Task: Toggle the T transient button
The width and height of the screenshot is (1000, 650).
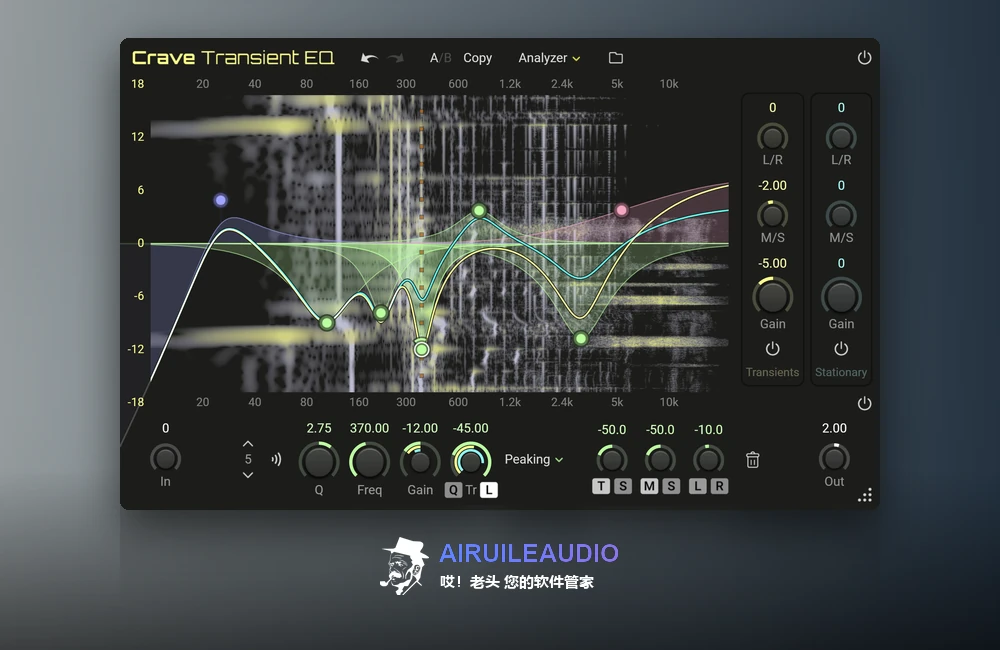Action: click(601, 486)
